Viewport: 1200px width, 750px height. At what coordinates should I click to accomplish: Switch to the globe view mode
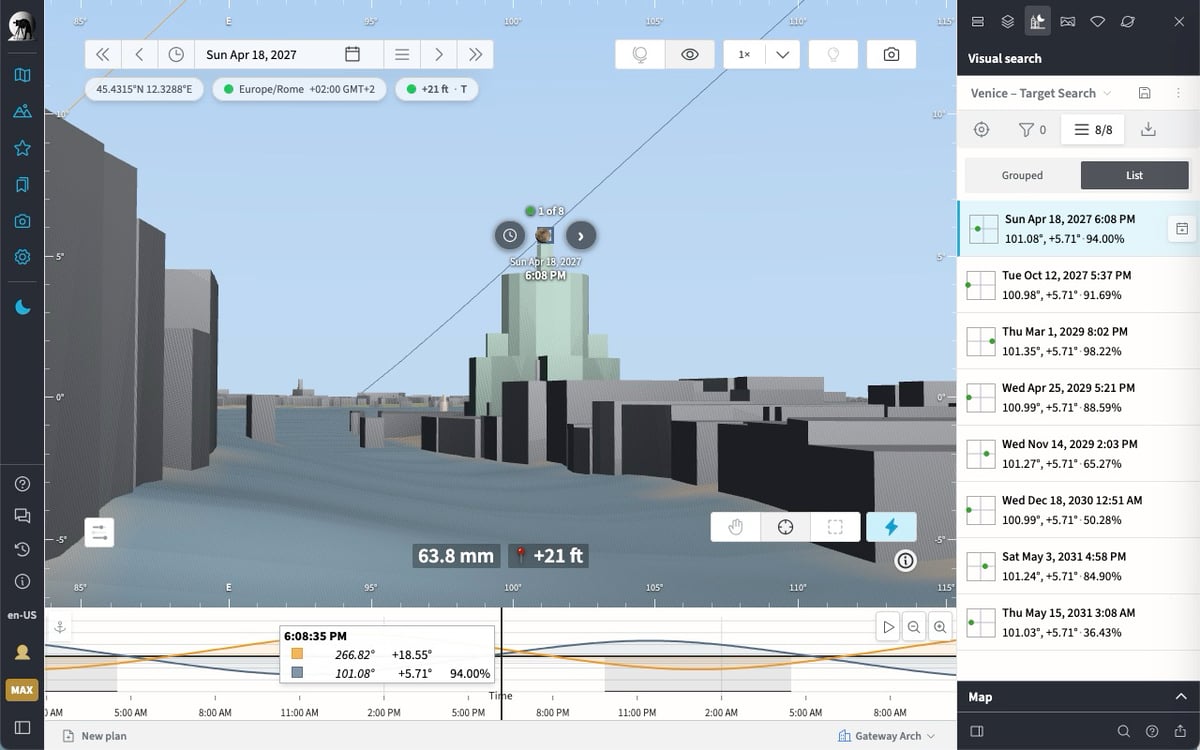[x=640, y=54]
